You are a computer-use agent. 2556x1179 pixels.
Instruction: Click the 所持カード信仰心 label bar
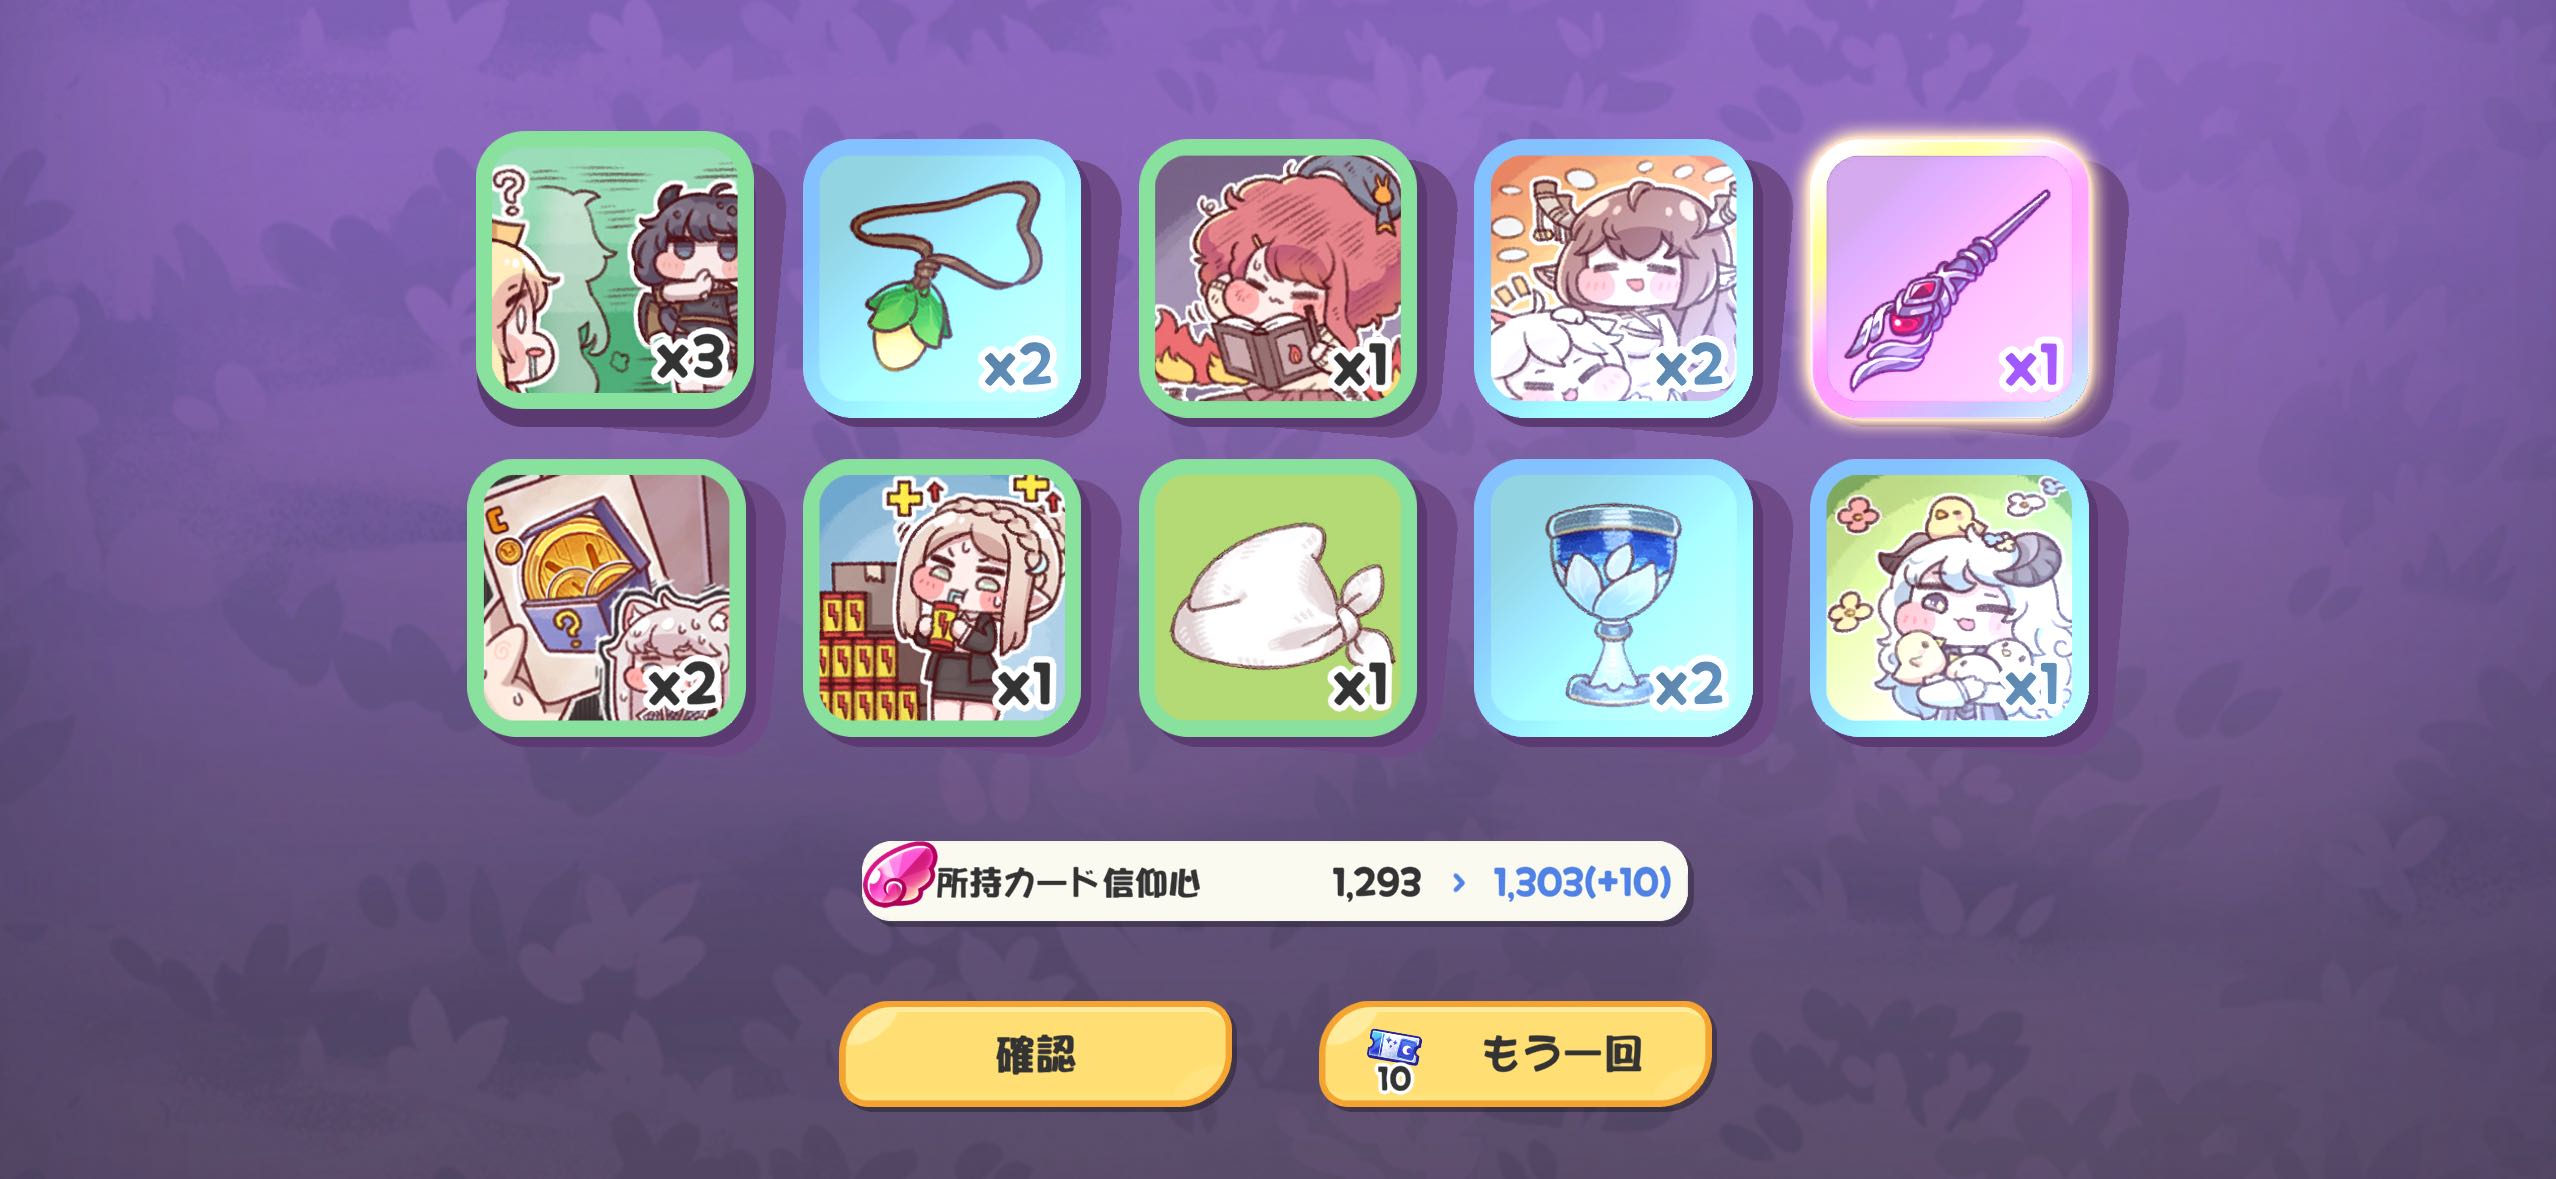(1275, 881)
